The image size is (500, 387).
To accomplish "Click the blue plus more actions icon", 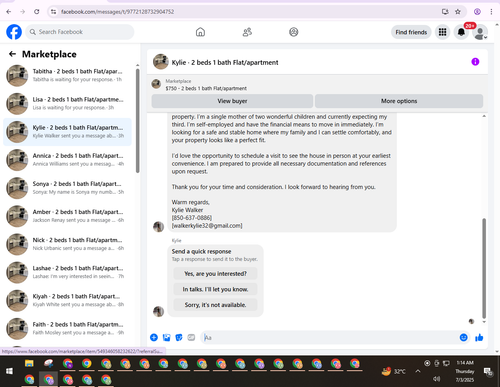I will pyautogui.click(x=154, y=337).
